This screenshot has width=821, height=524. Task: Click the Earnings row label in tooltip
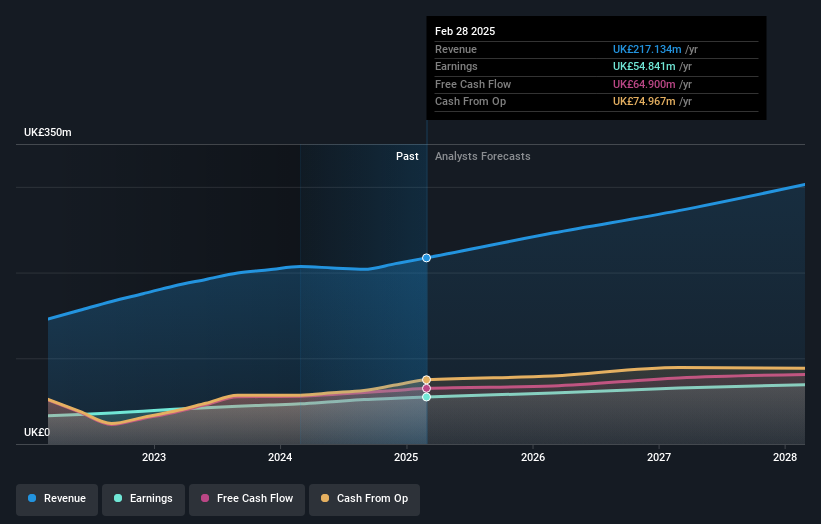[x=456, y=66]
